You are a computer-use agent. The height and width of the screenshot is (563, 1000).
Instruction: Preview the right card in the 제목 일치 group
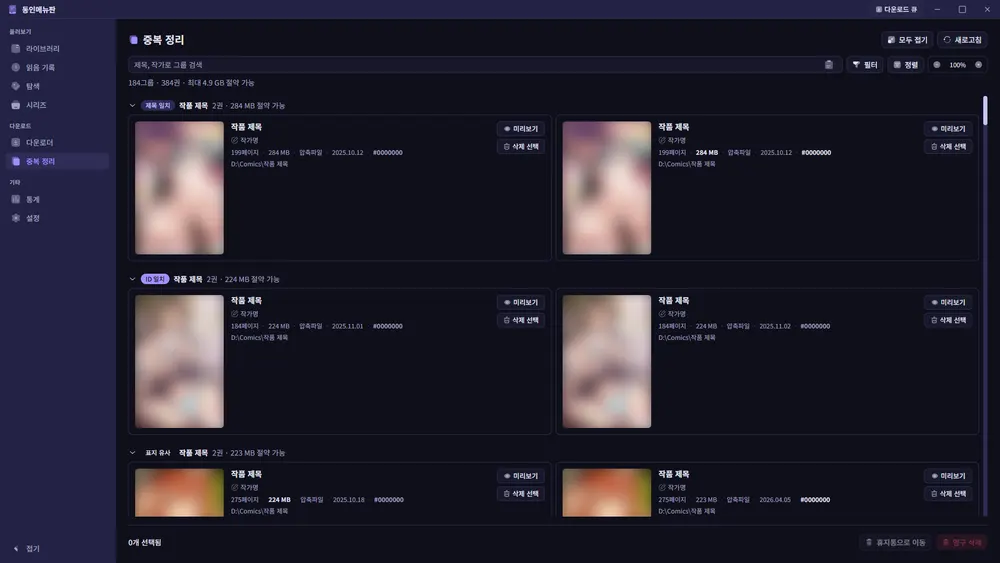coord(948,129)
